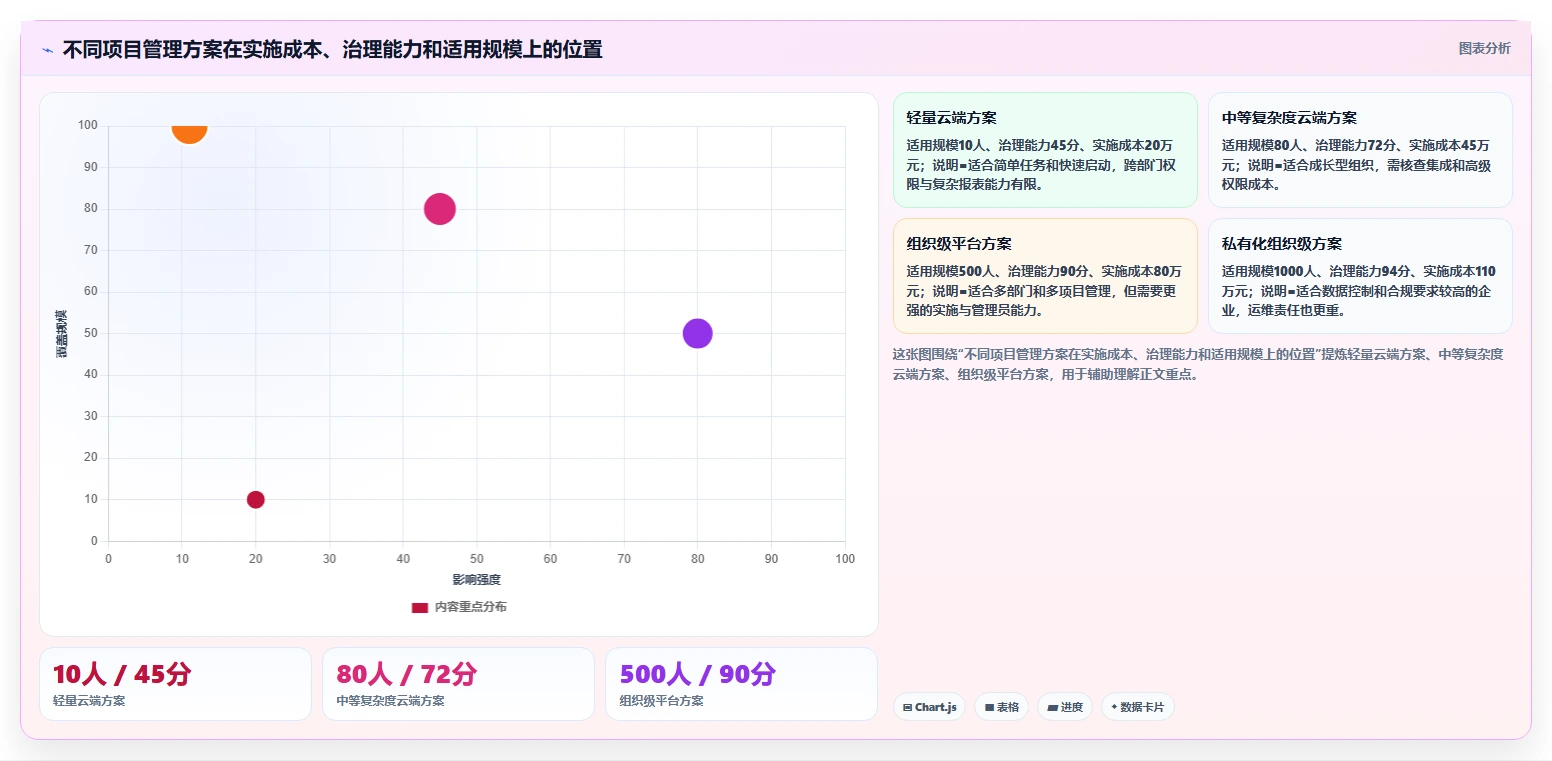1552x761 pixels.
Task: Click the 中等复杂度云端方案 caption under 80人 / 72分
Action: [390, 701]
